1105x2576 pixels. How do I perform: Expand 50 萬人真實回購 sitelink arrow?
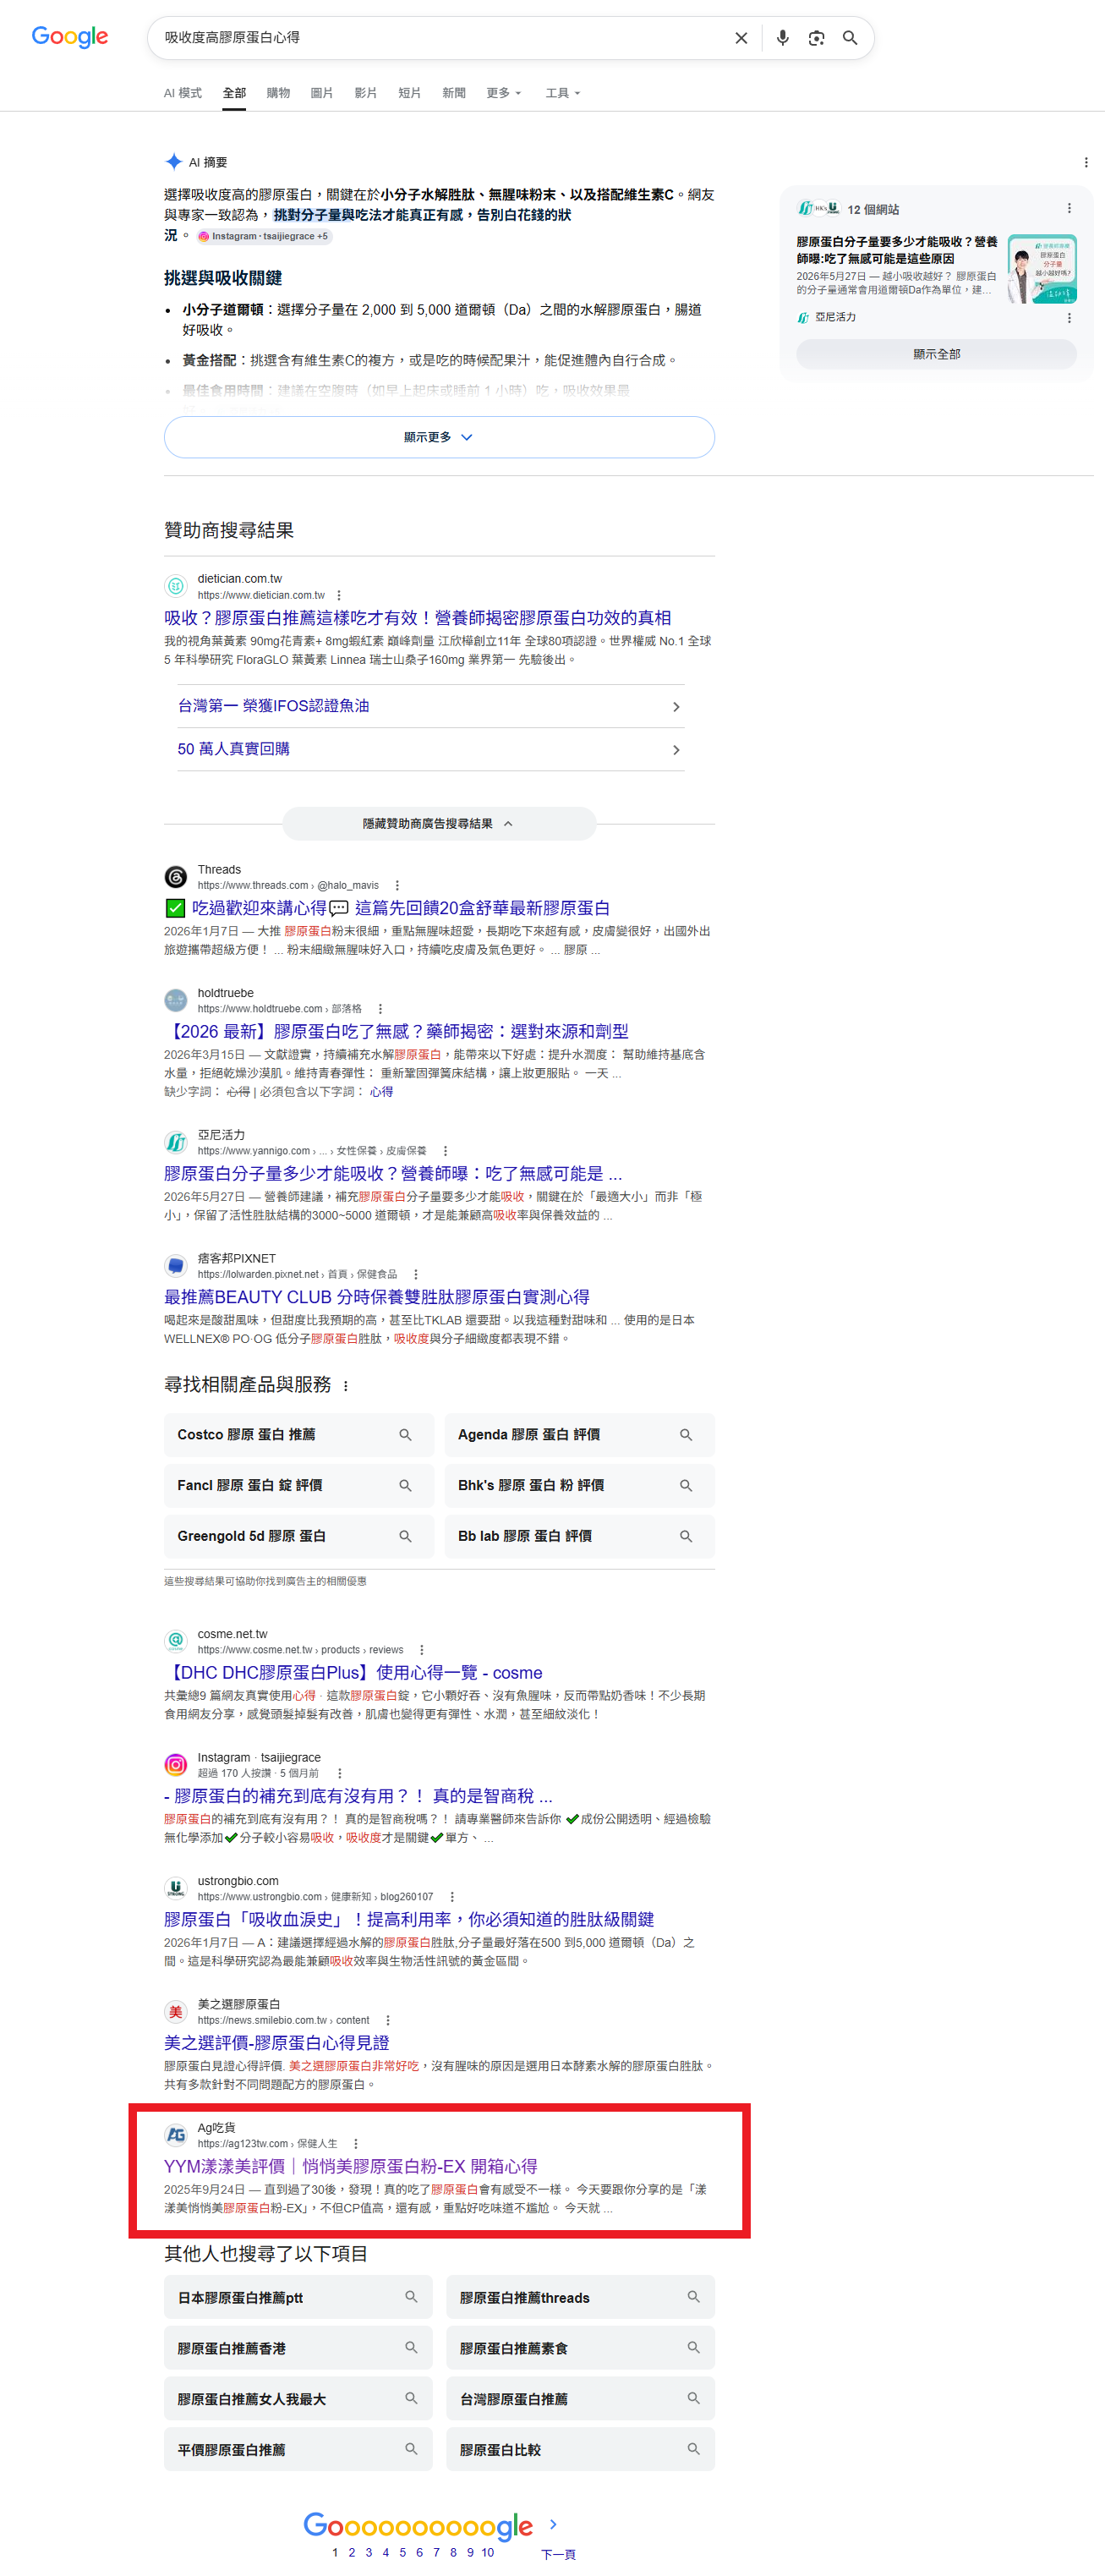(x=676, y=750)
